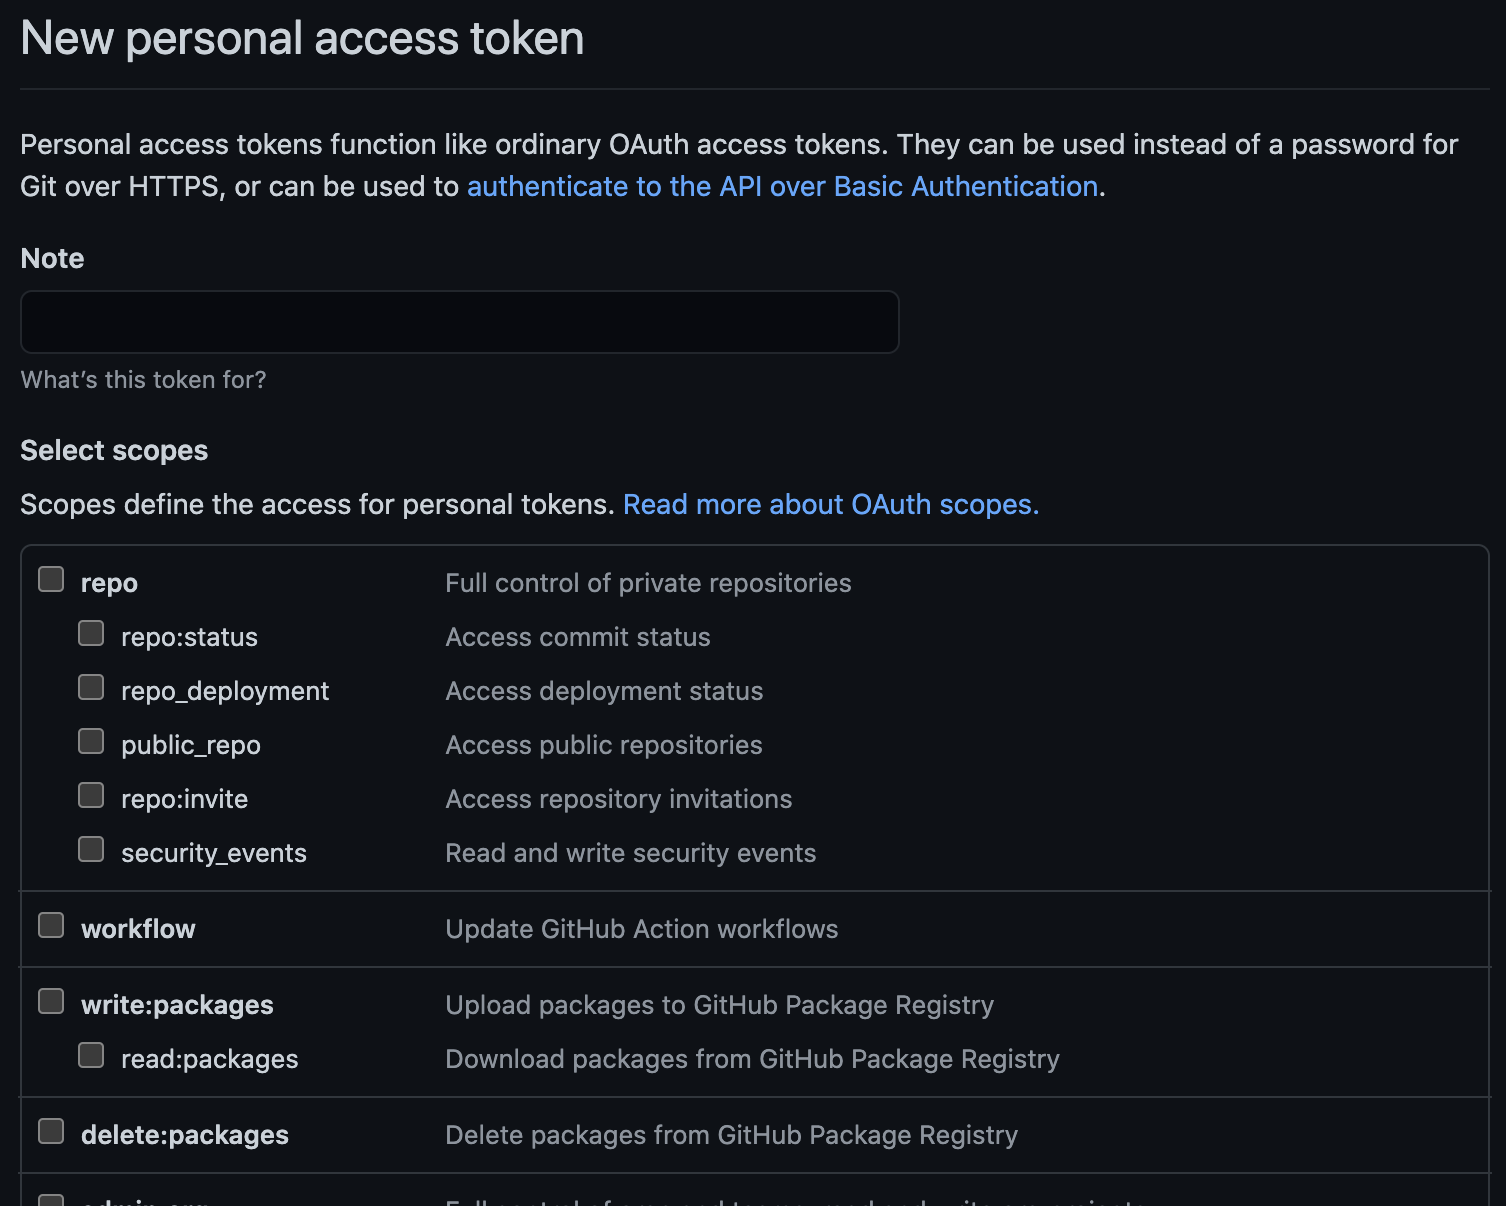Click the delete:packages label text

(x=185, y=1135)
